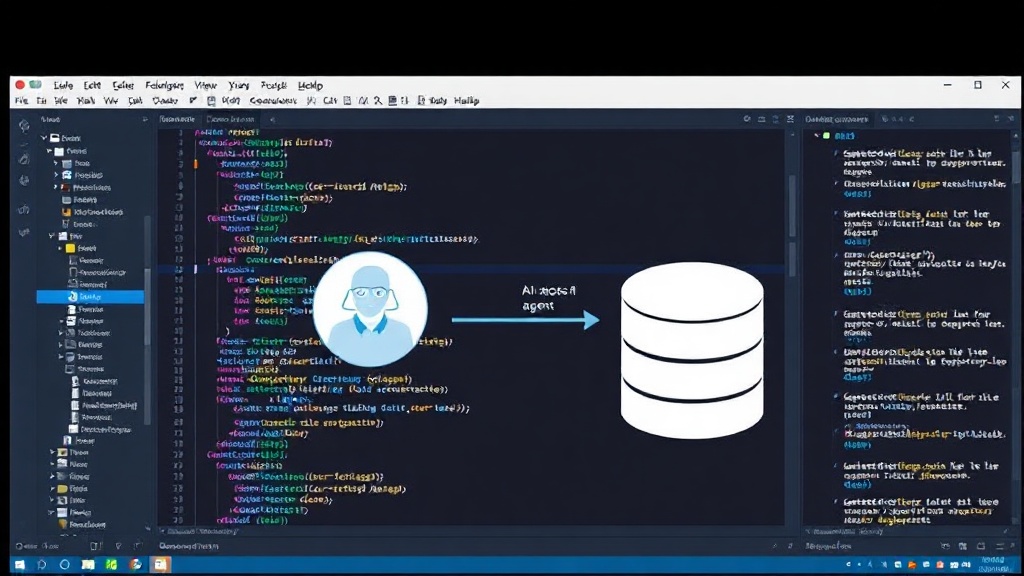Click the circular Cortana icon on taskbar
This screenshot has height=576, width=1024.
click(x=65, y=565)
